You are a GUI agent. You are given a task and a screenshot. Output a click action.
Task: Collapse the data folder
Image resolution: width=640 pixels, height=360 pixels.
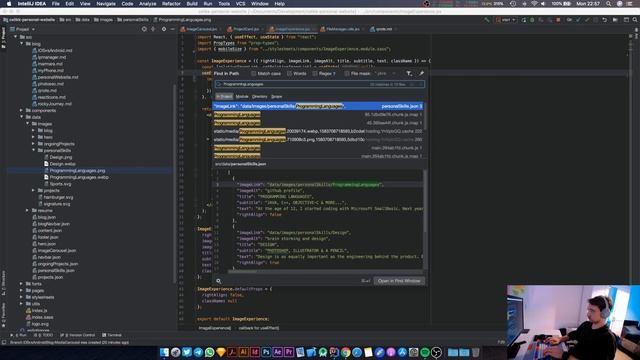coord(22,117)
